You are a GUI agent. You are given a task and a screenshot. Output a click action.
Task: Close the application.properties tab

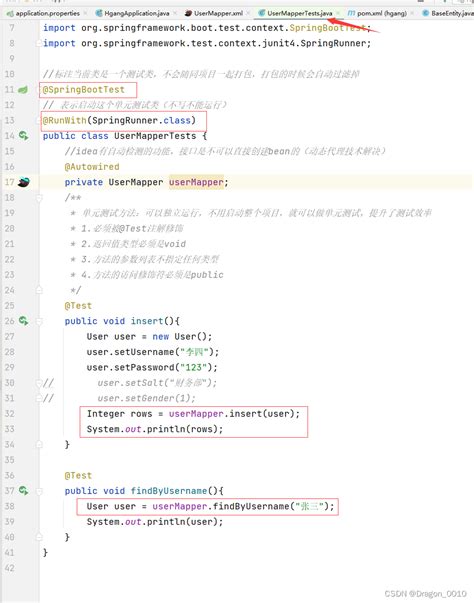85,13
